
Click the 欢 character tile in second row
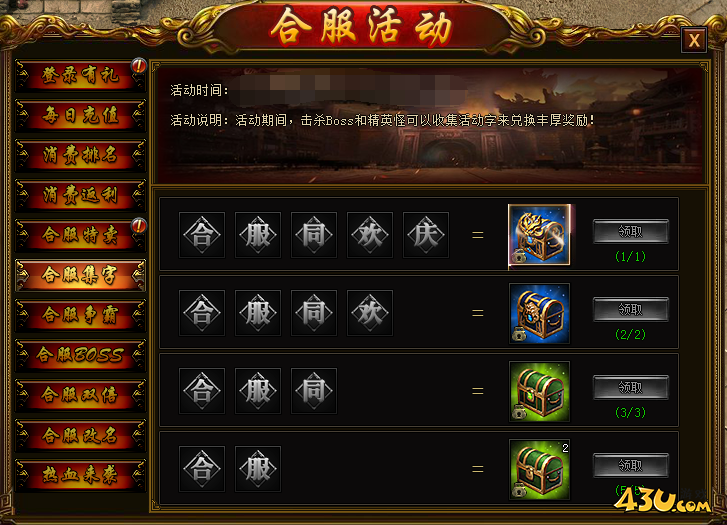(370, 313)
